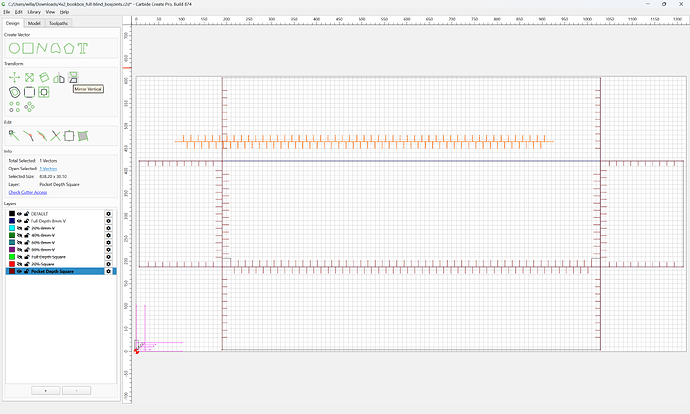Image resolution: width=690 pixels, height=414 pixels.
Task: Show the Full Depth Square layer
Action: [19, 257]
